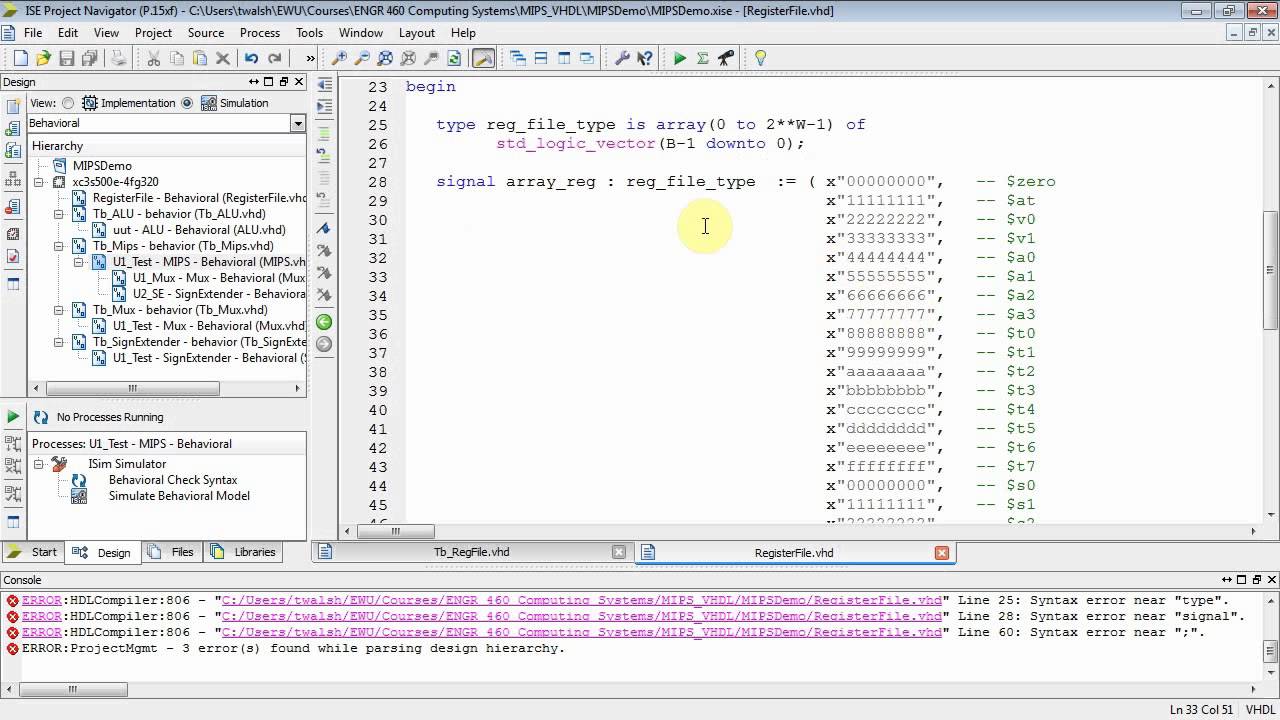This screenshot has width=1280, height=720.
Task: Click the third ERROR link in console
Action: pyautogui.click(x=42, y=632)
